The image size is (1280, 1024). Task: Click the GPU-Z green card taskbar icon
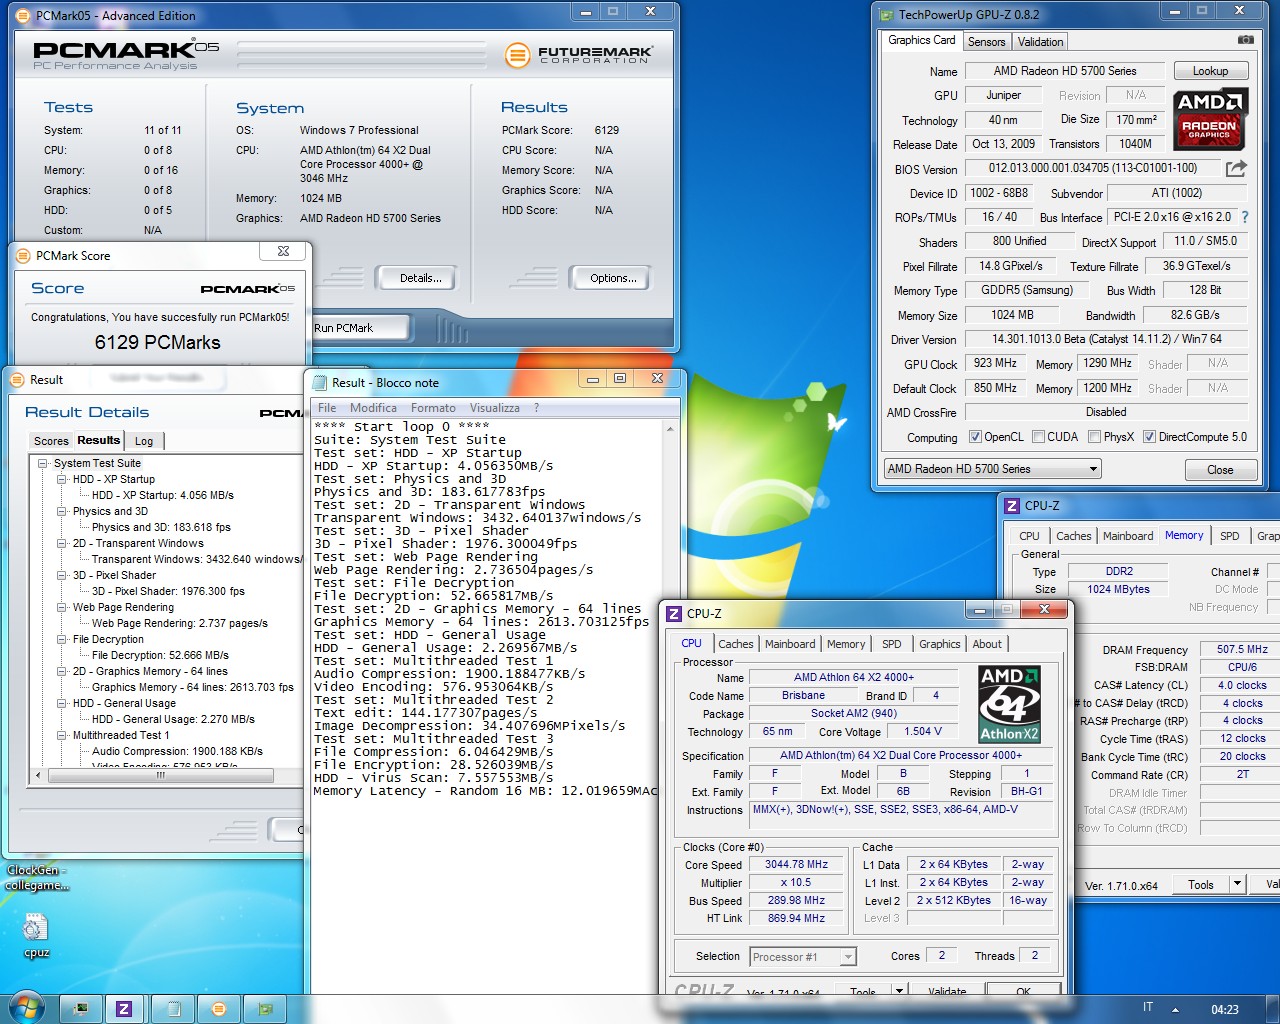tap(266, 1009)
